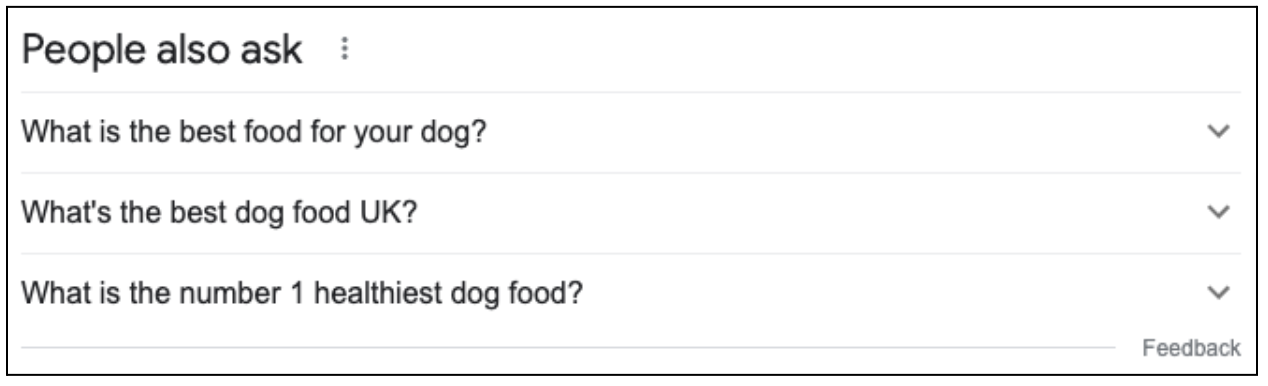Show the answer about the best food for your dog
This screenshot has height=386, width=1268.
pos(631,132)
